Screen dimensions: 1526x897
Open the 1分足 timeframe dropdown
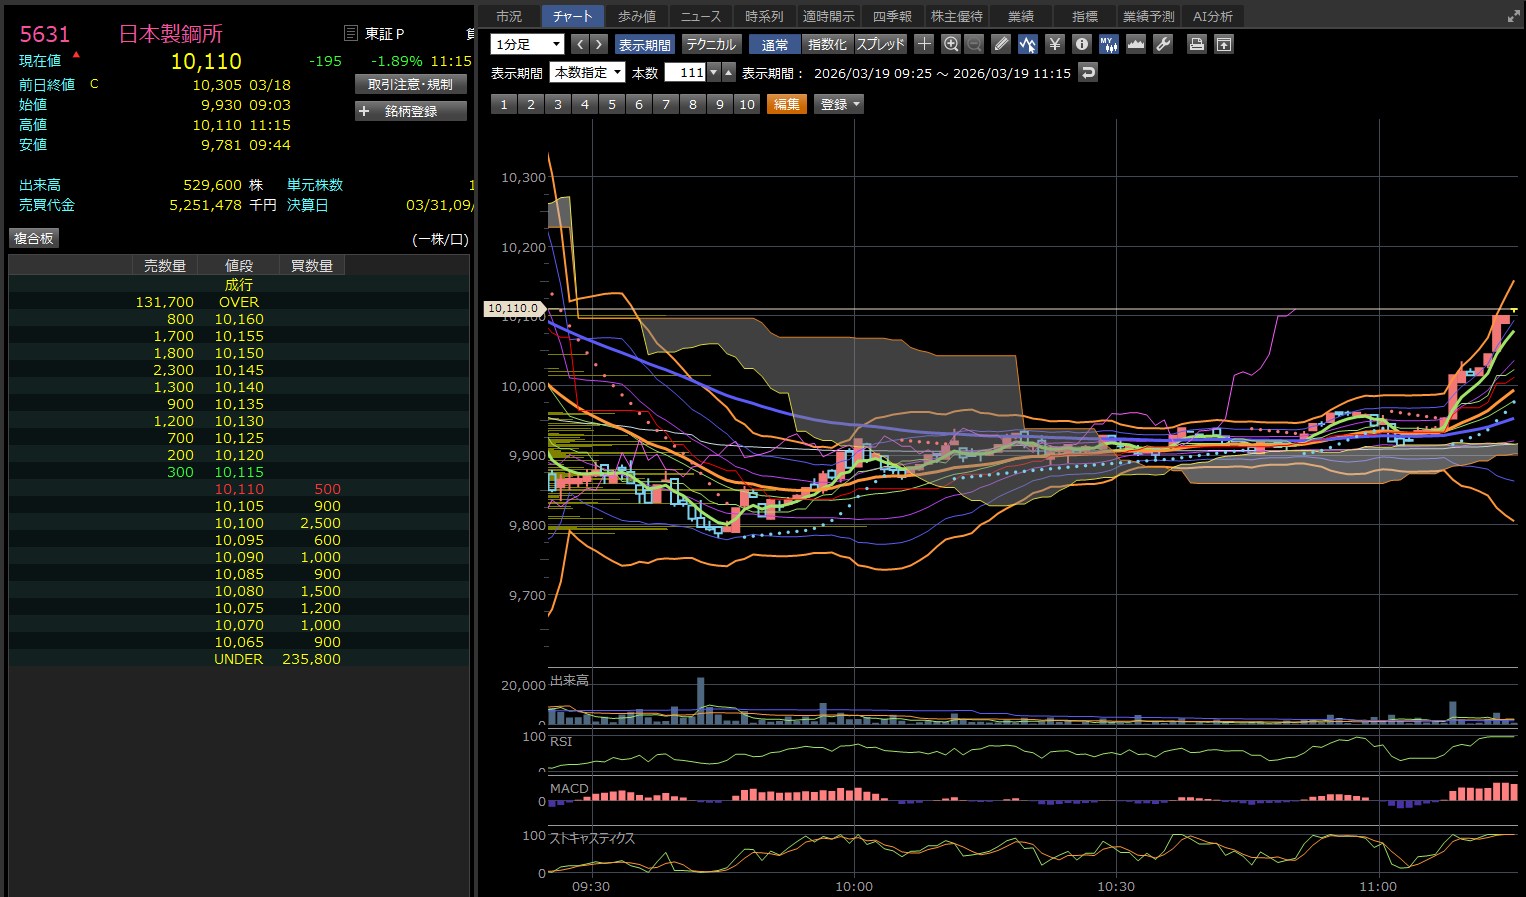click(527, 44)
